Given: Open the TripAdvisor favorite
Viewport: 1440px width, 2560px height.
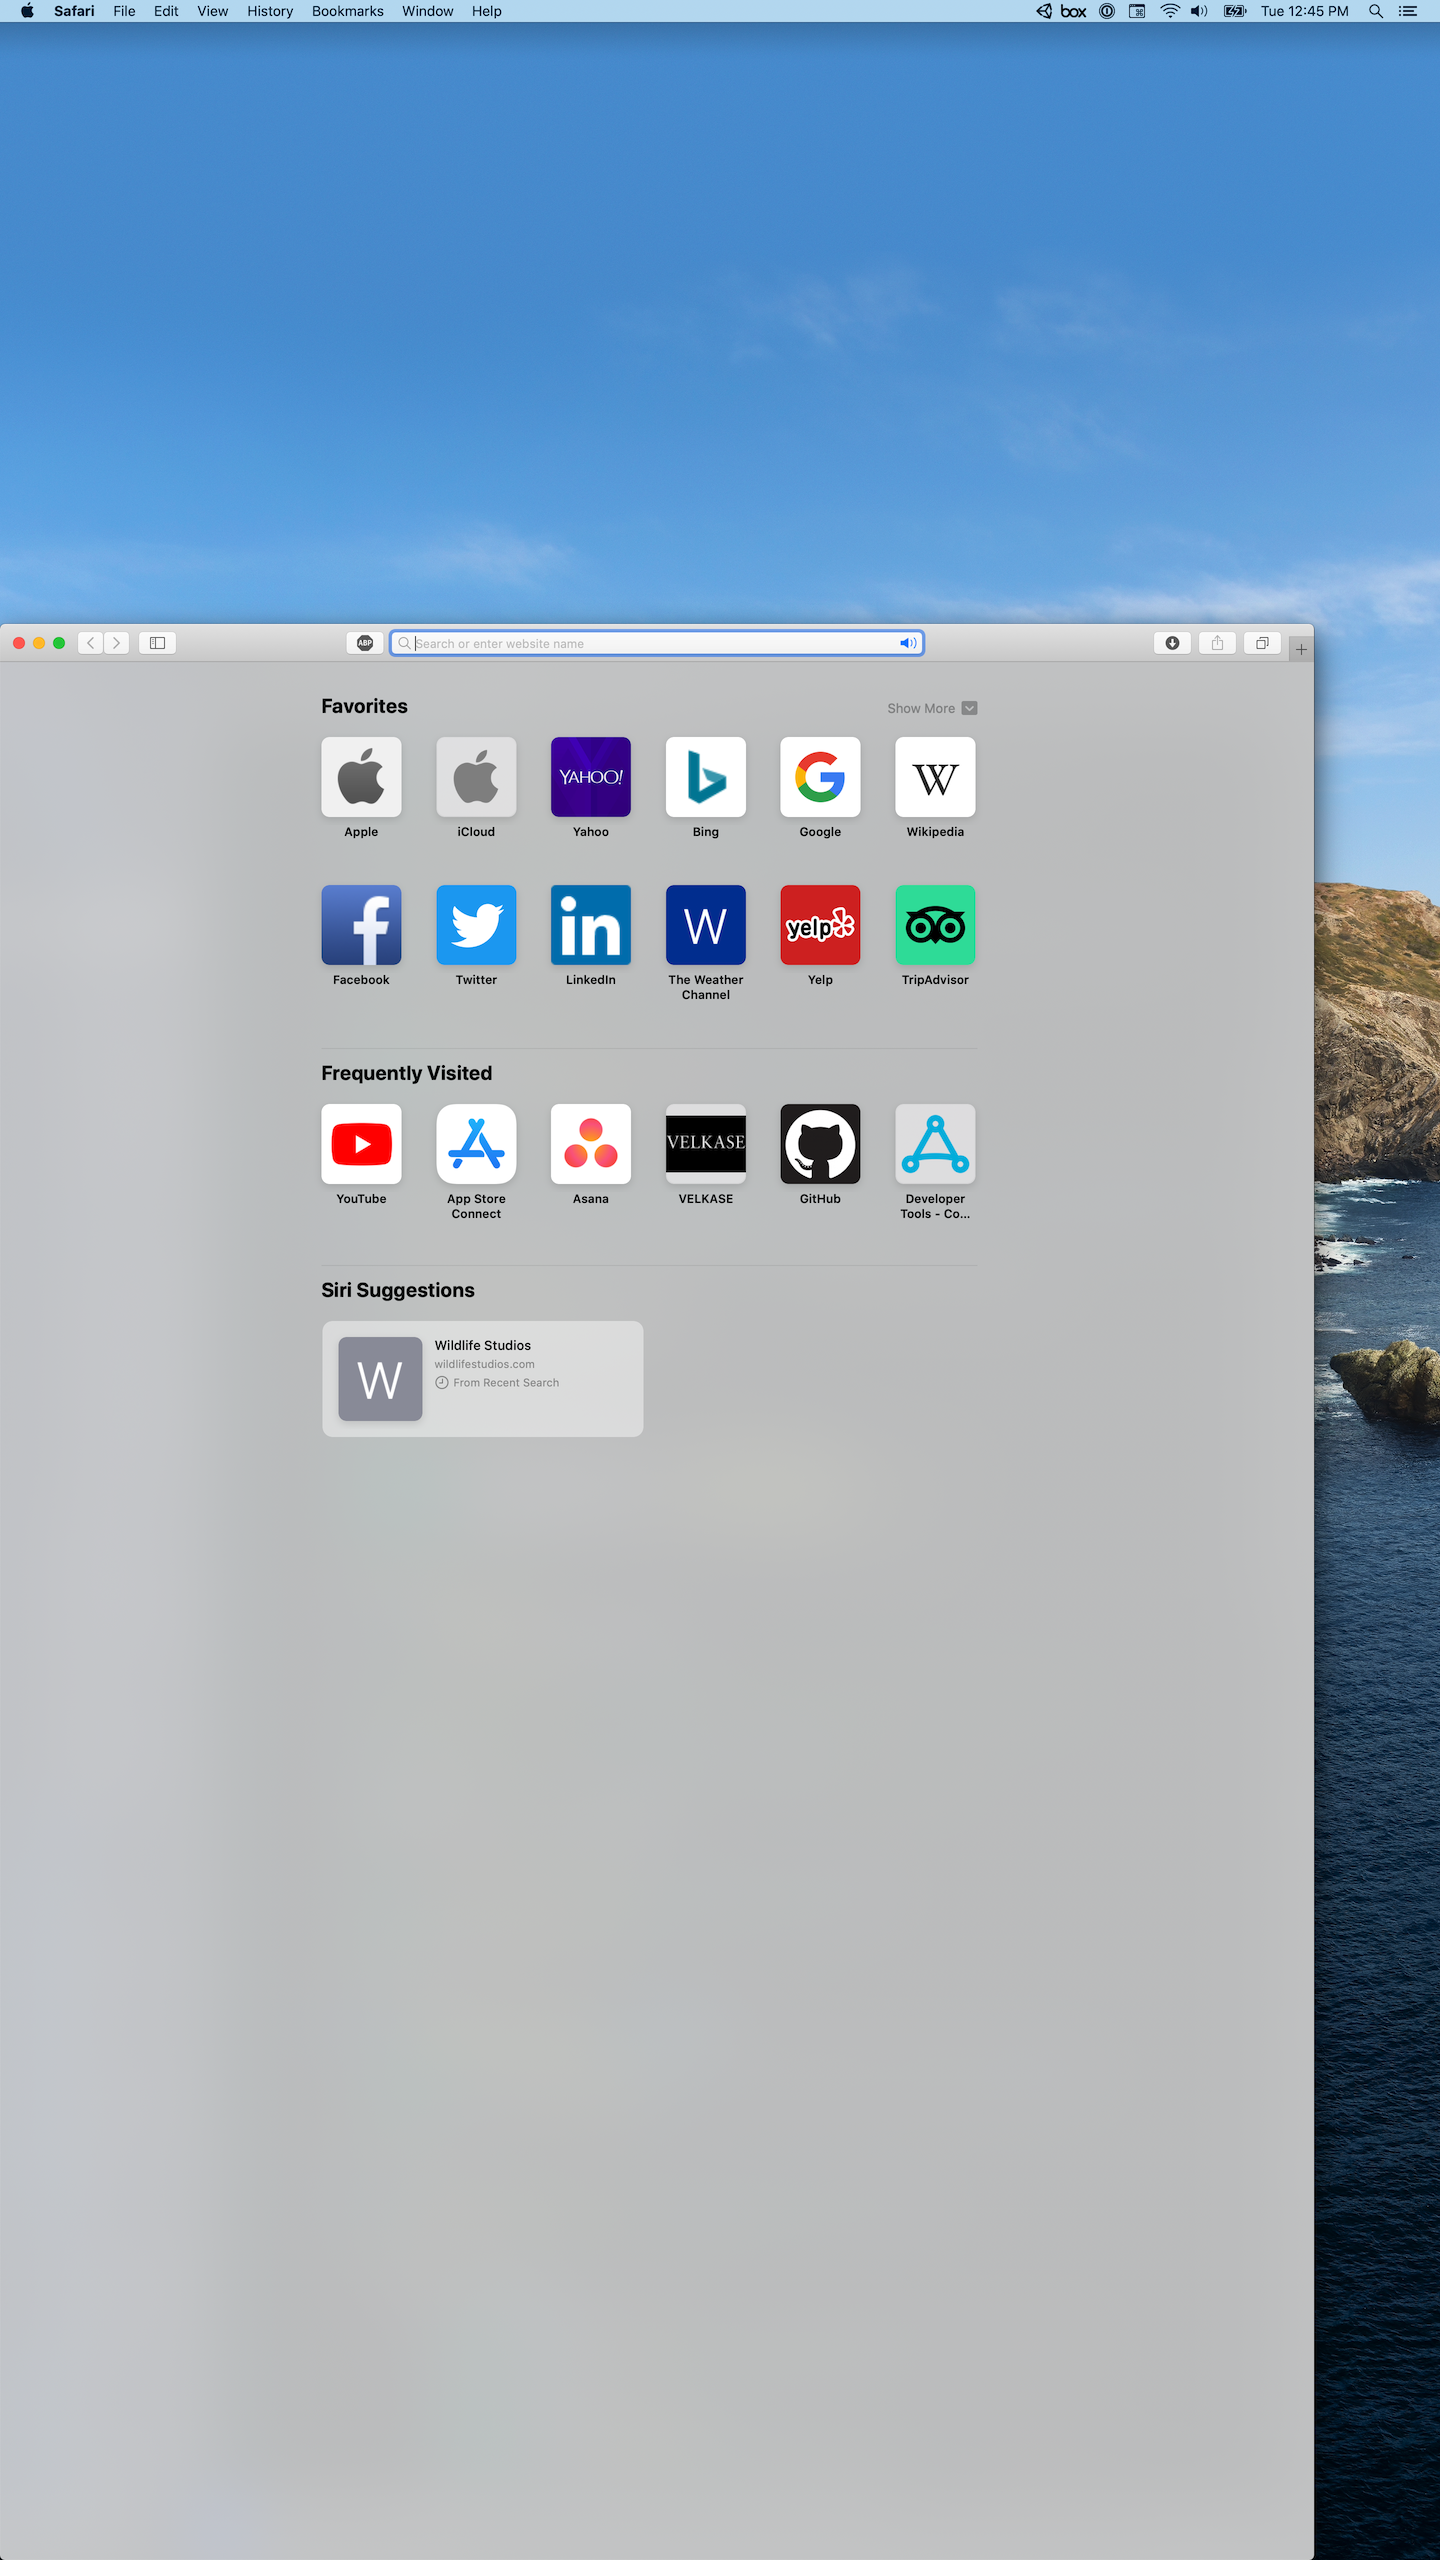Looking at the screenshot, I should click(935, 925).
